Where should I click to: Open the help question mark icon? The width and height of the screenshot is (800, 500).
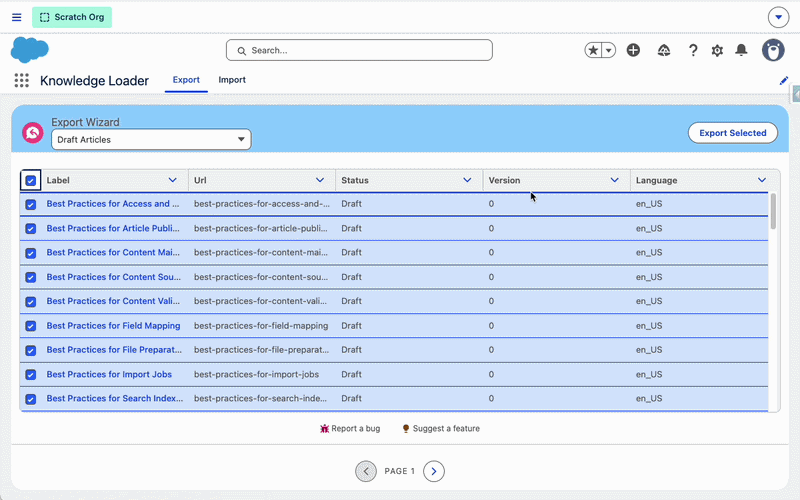click(x=693, y=50)
